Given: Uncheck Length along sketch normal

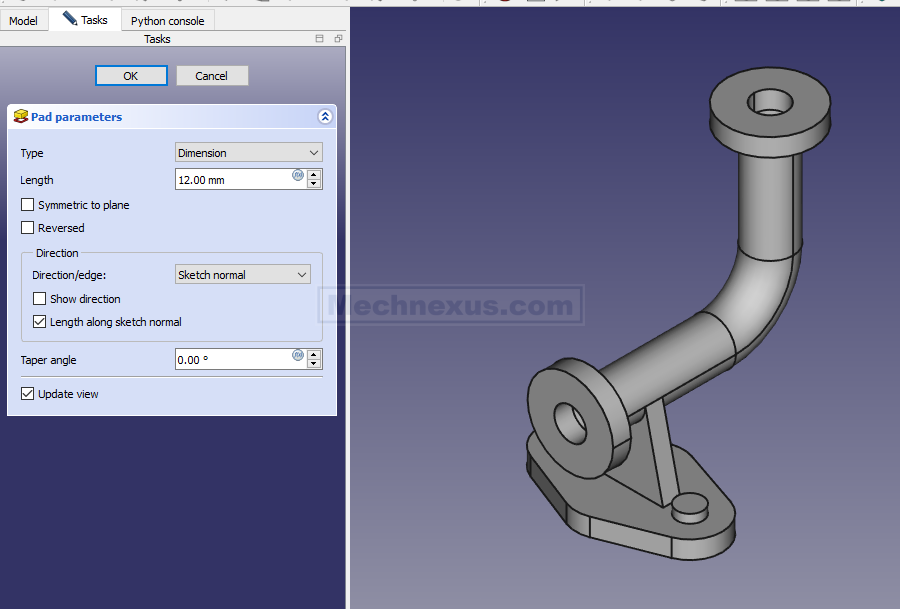Looking at the screenshot, I should 40,321.
